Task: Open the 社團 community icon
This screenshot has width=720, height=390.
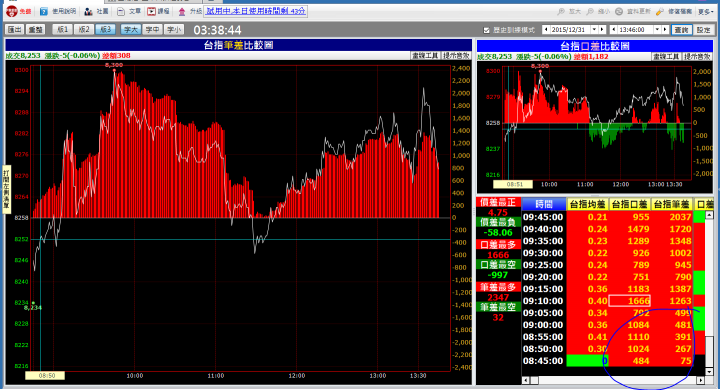Action: point(89,11)
